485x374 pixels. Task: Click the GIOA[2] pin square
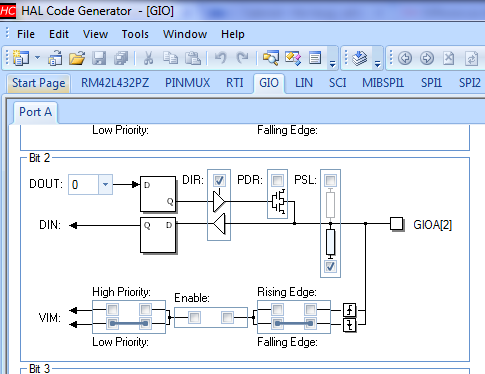pyautogui.click(x=396, y=224)
